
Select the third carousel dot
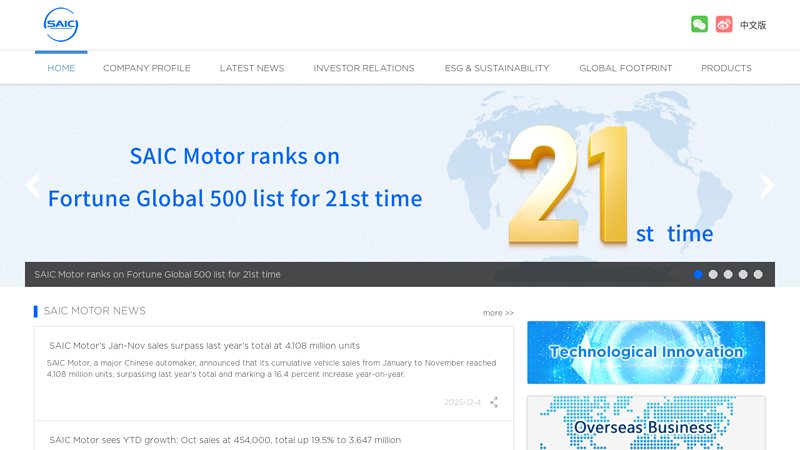pos(728,274)
